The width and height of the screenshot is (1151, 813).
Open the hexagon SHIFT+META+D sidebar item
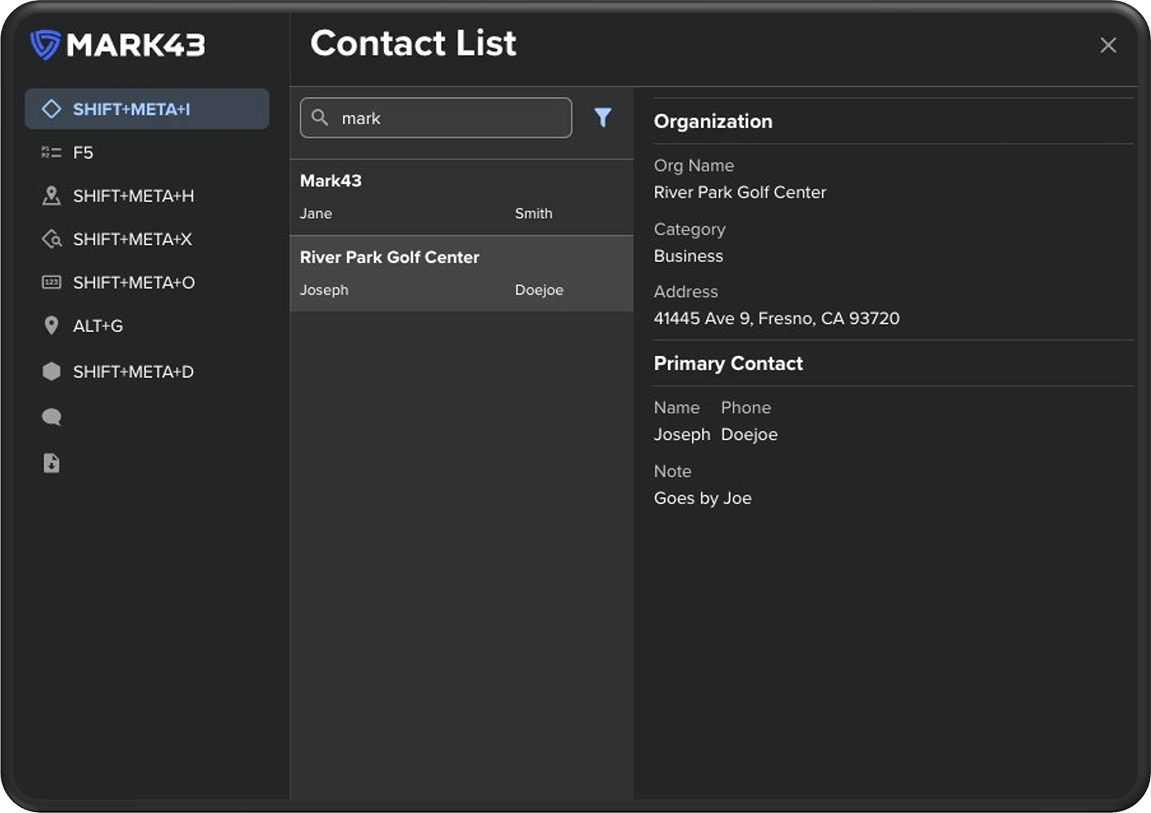pyautogui.click(x=52, y=372)
